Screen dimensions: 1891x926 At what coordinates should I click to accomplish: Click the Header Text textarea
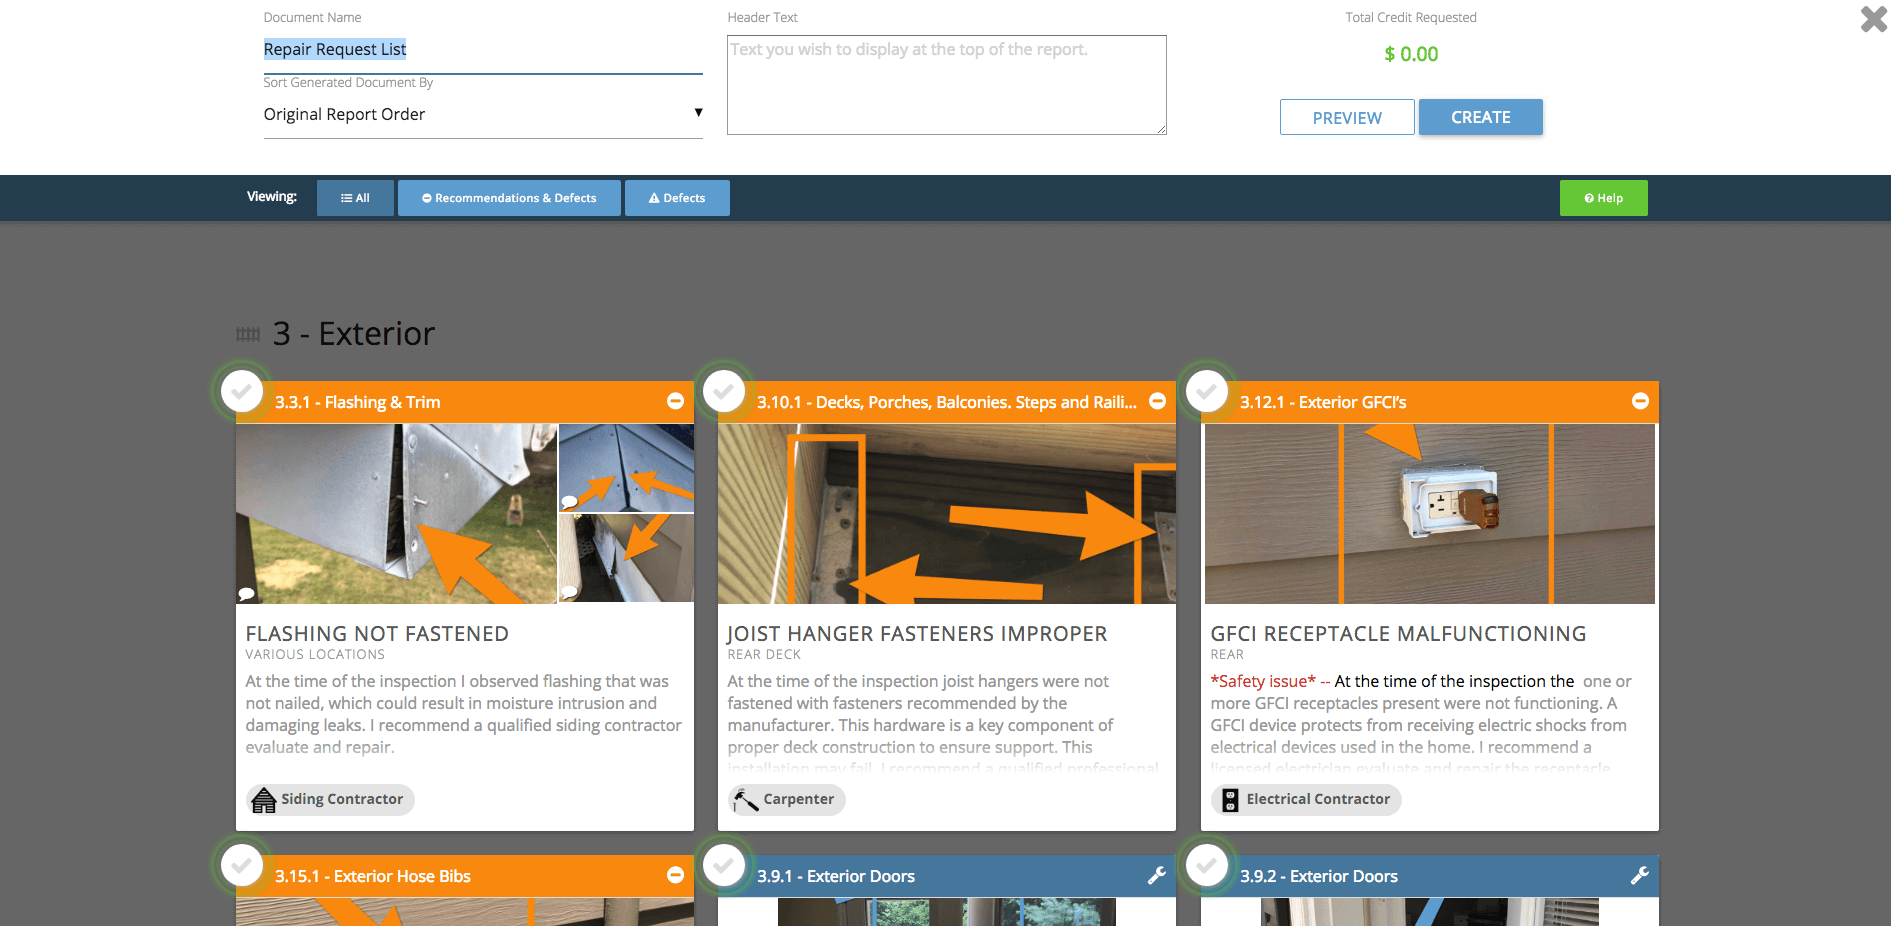pyautogui.click(x=946, y=85)
